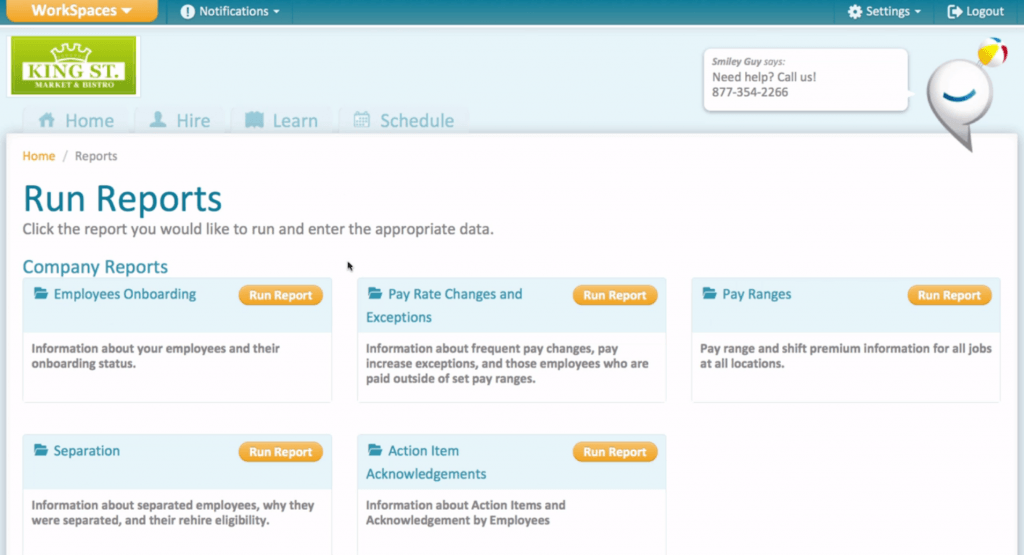Image resolution: width=1024 pixels, height=555 pixels.
Task: Click the Pay Rate Changes folder icon
Action: coord(375,293)
